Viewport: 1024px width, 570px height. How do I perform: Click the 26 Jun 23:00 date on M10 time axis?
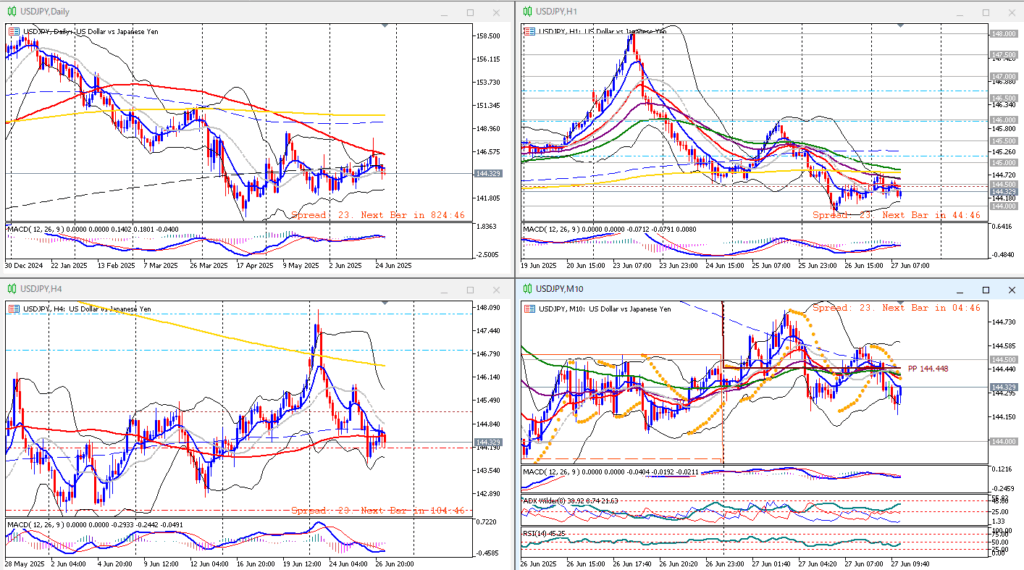(x=723, y=564)
